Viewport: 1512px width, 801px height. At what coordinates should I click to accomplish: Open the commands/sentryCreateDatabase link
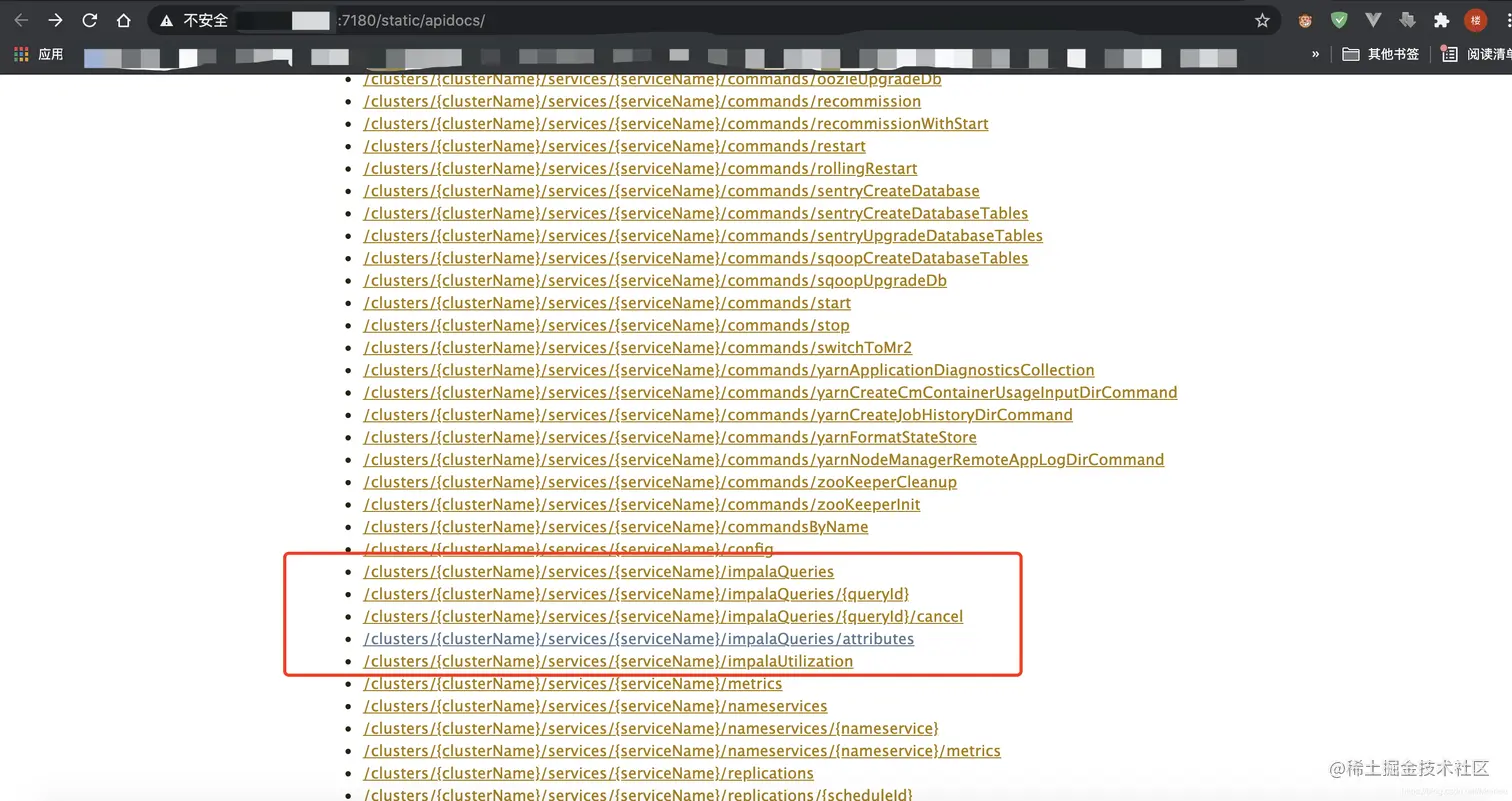tap(671, 191)
